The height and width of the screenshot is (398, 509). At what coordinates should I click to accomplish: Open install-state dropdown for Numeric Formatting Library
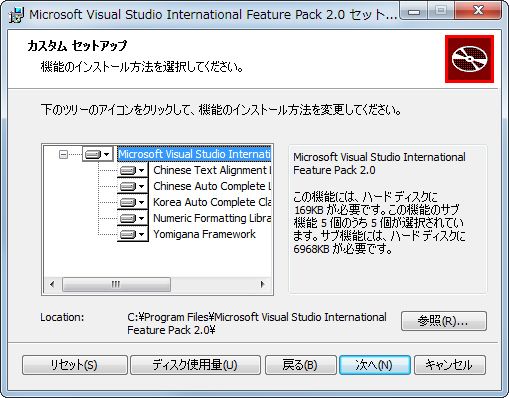pos(133,218)
